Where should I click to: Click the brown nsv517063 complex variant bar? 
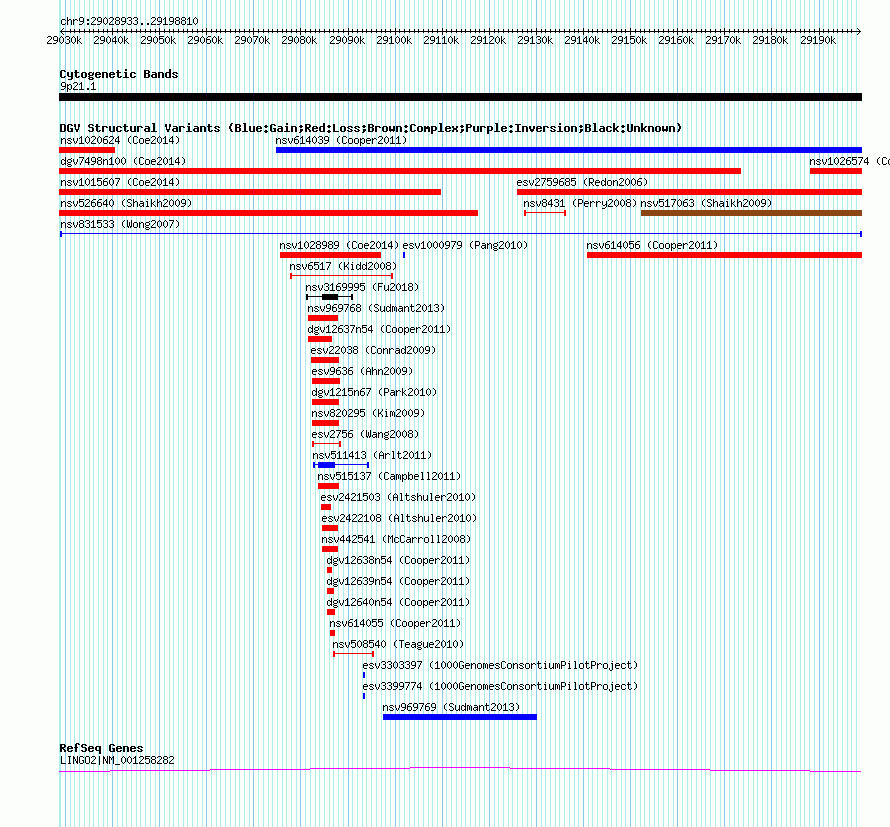752,213
